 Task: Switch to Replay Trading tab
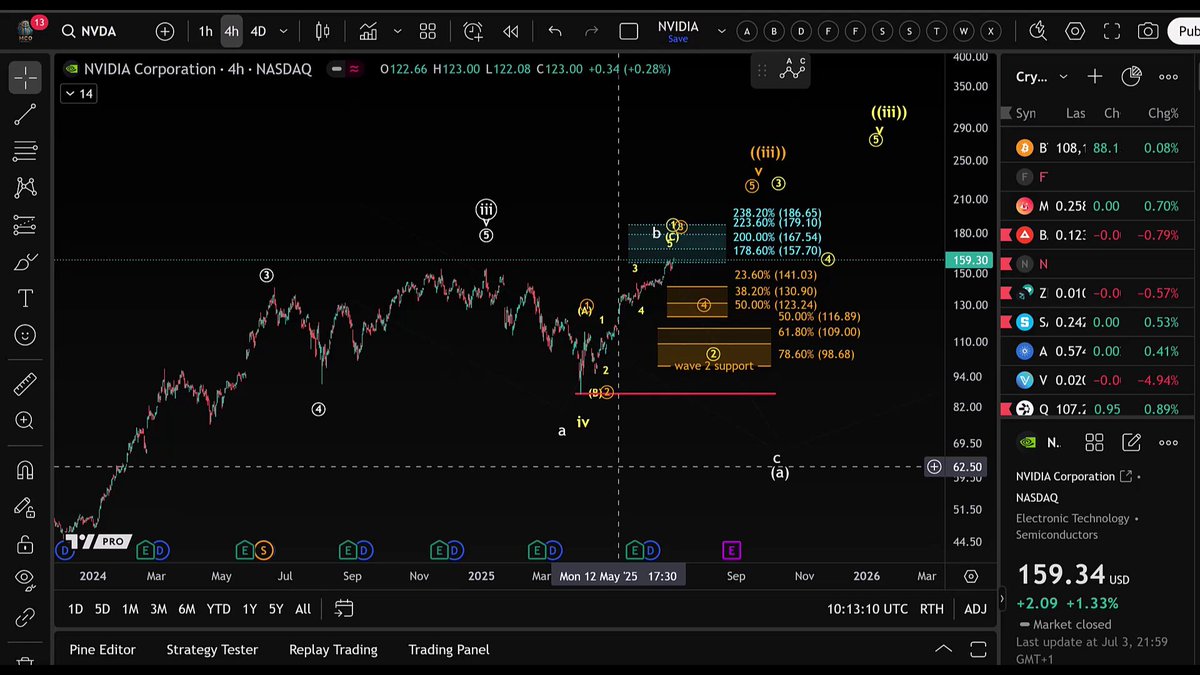point(333,649)
